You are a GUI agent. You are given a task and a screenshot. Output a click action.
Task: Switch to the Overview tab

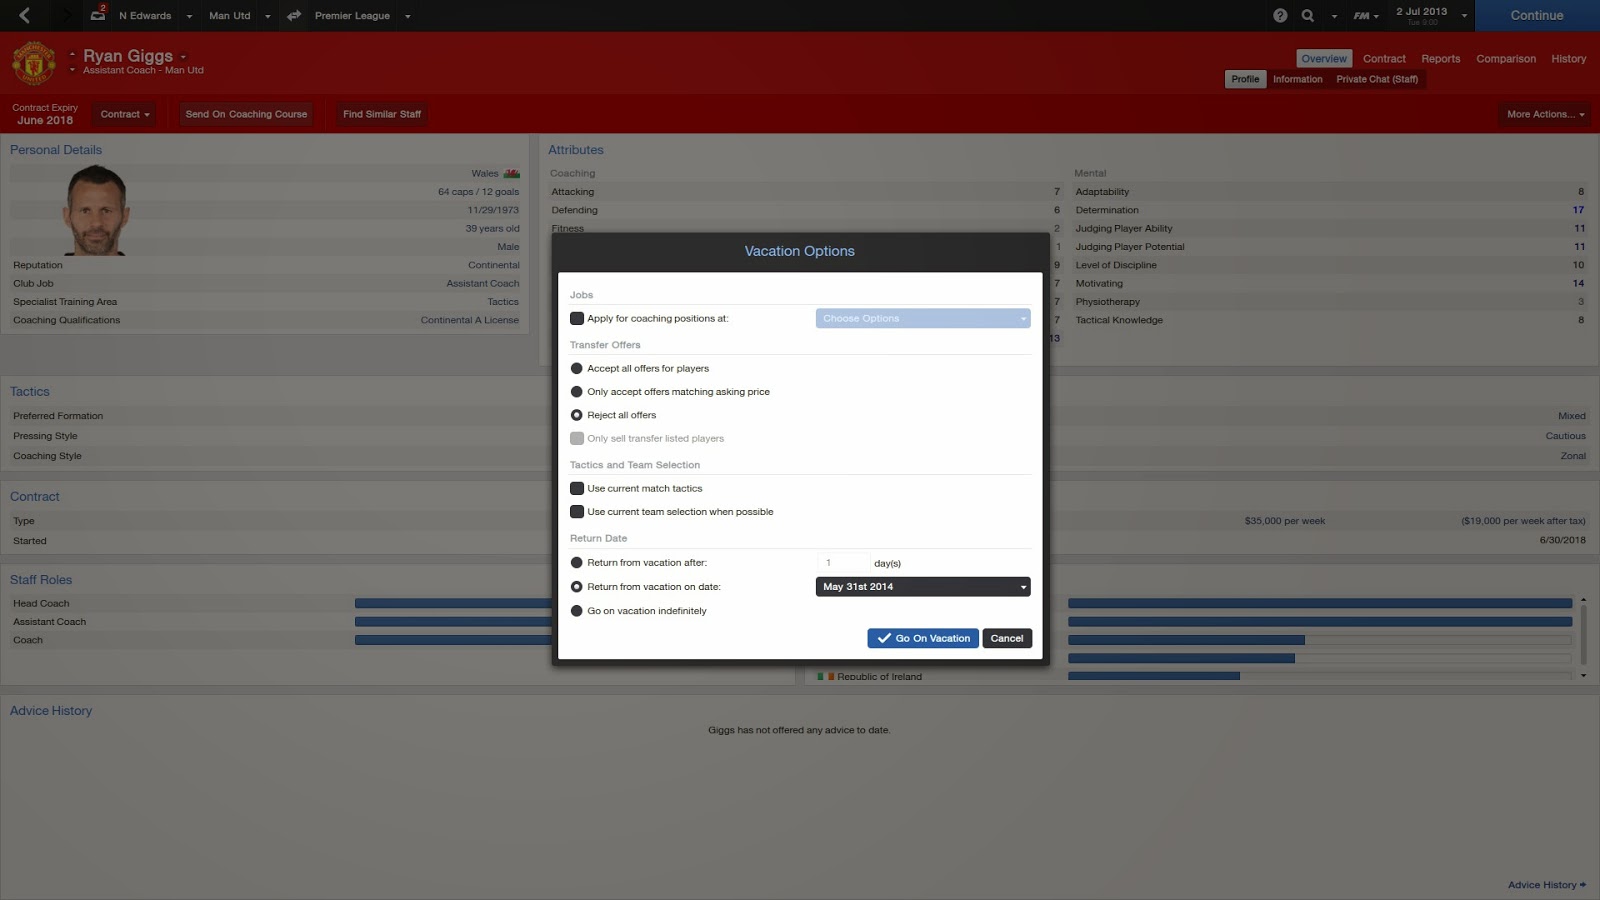1324,59
